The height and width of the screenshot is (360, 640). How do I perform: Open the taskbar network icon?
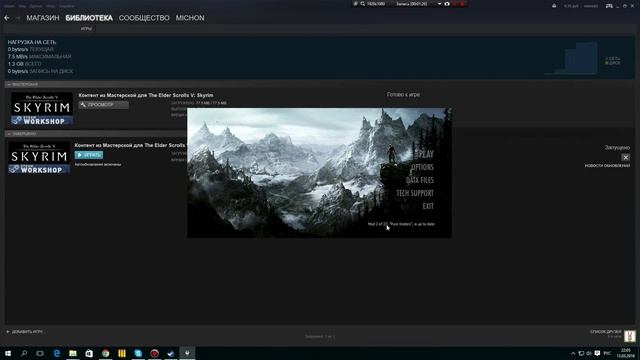click(x=581, y=353)
